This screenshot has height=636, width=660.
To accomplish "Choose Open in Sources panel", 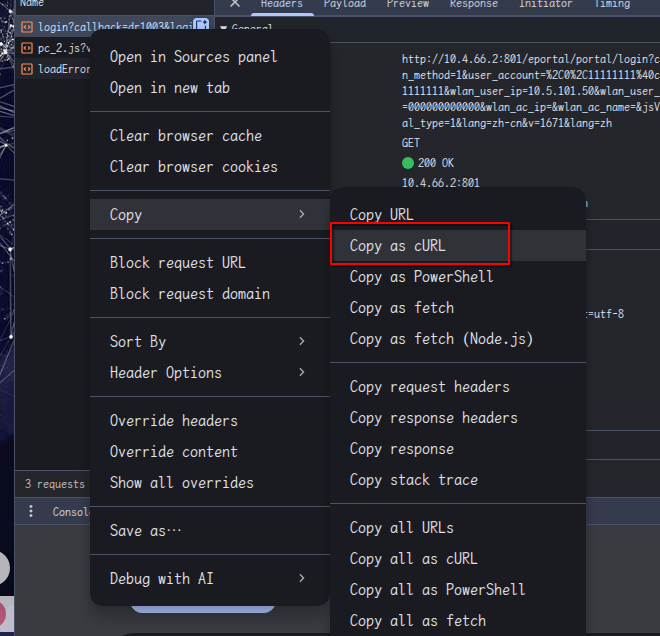I will [x=210, y=57].
